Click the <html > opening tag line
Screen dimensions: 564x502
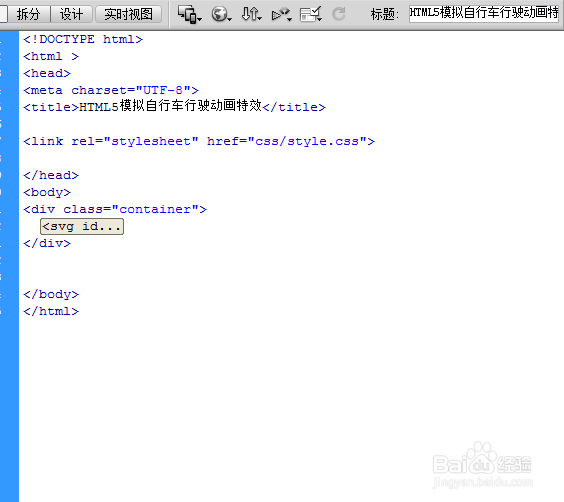51,56
